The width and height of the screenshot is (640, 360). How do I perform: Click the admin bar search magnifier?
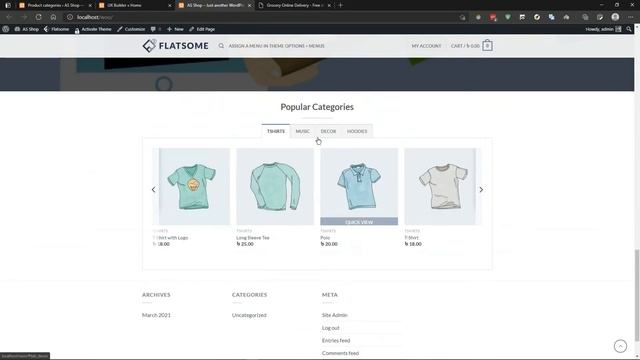629,29
